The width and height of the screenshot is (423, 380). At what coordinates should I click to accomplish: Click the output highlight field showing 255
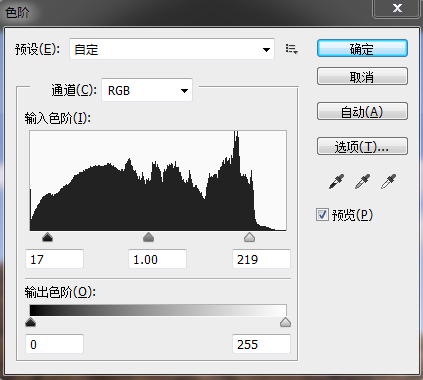click(261, 344)
